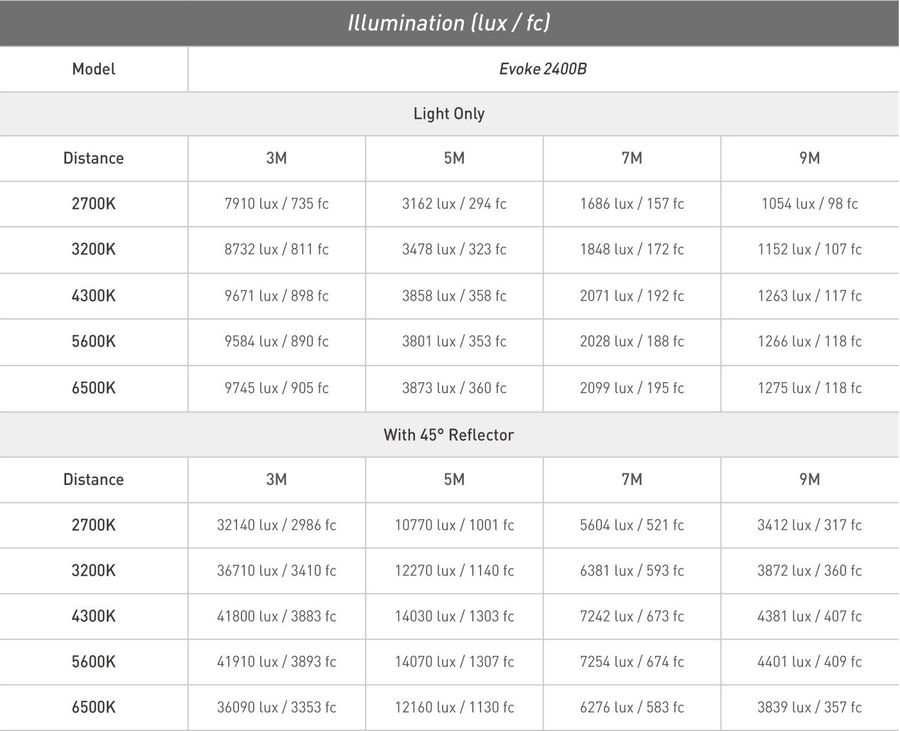Click the Light Only section header
900x731 pixels.
coord(449,114)
